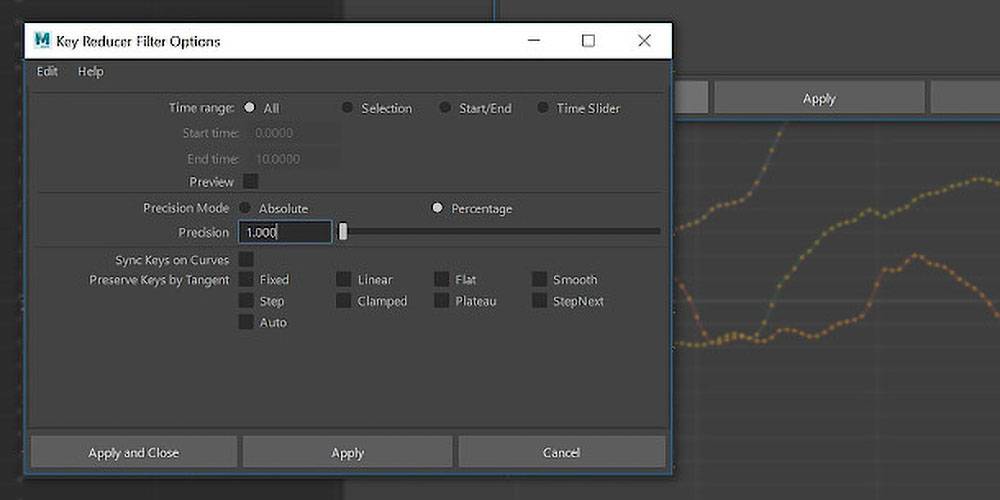Check the StepNext tangent option
Image resolution: width=1000 pixels, height=500 pixels.
(x=539, y=301)
